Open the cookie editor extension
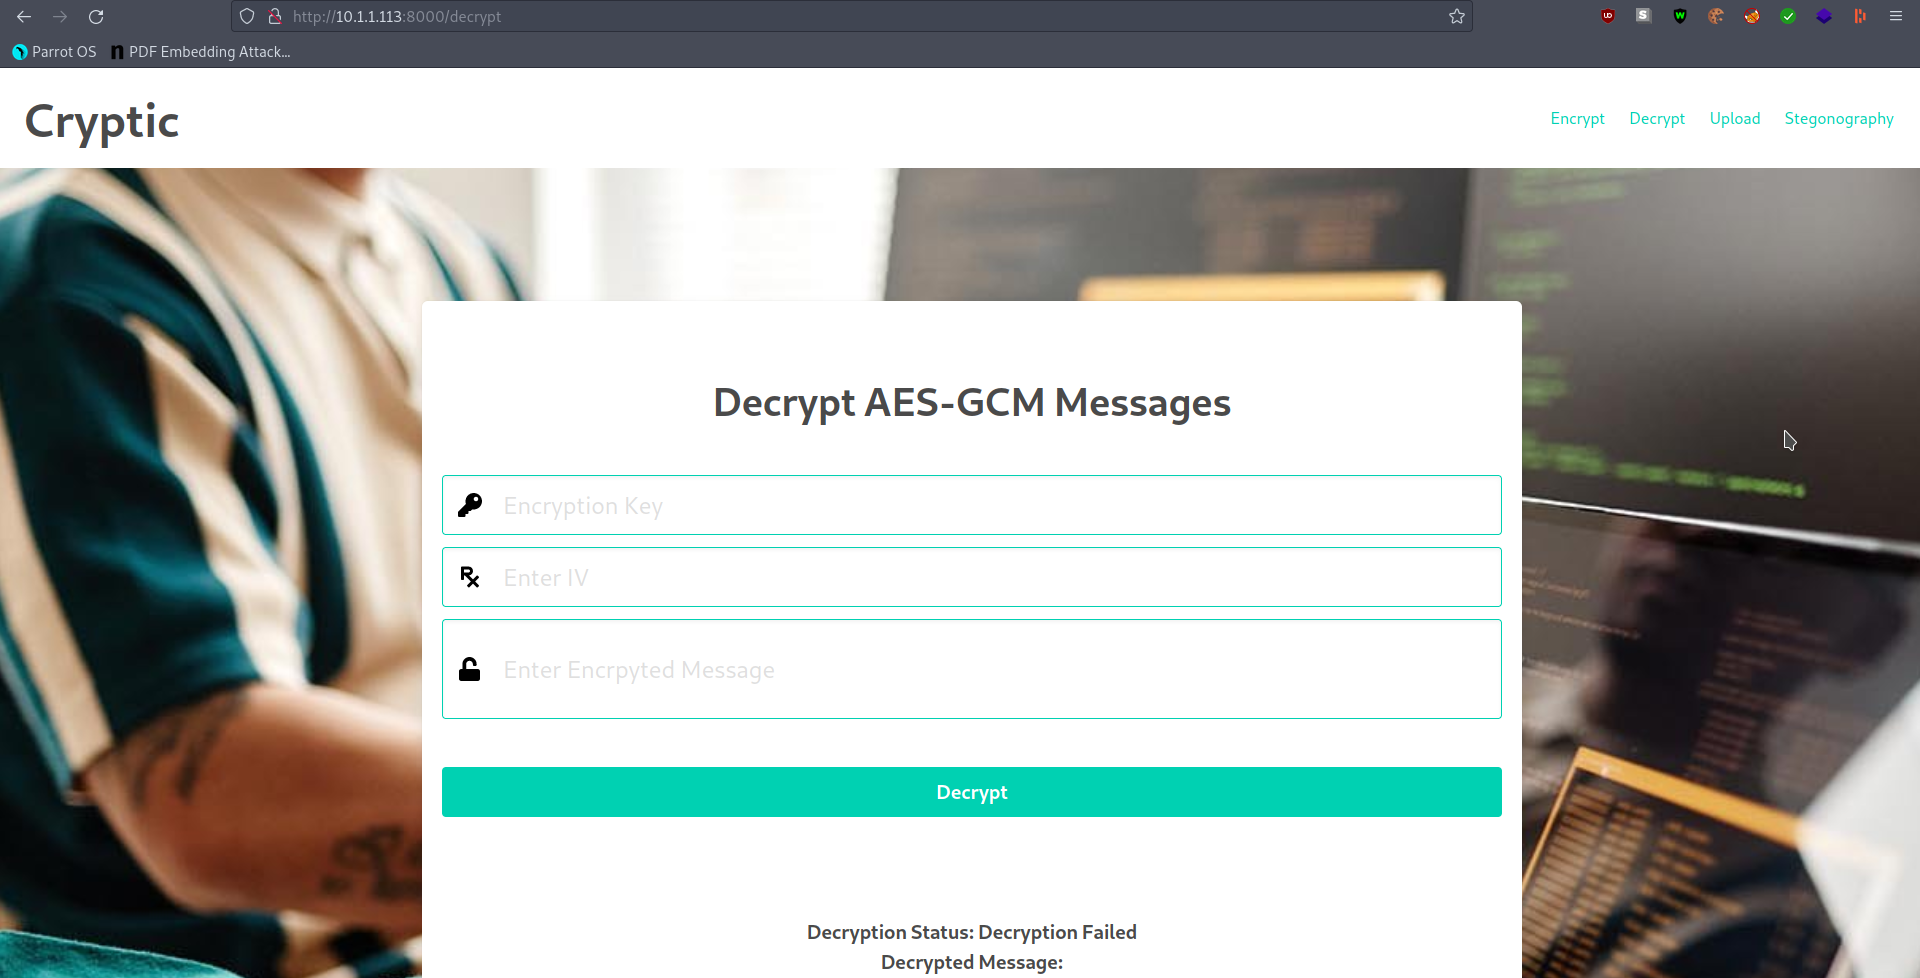Viewport: 1920px width, 978px height. point(1716,16)
